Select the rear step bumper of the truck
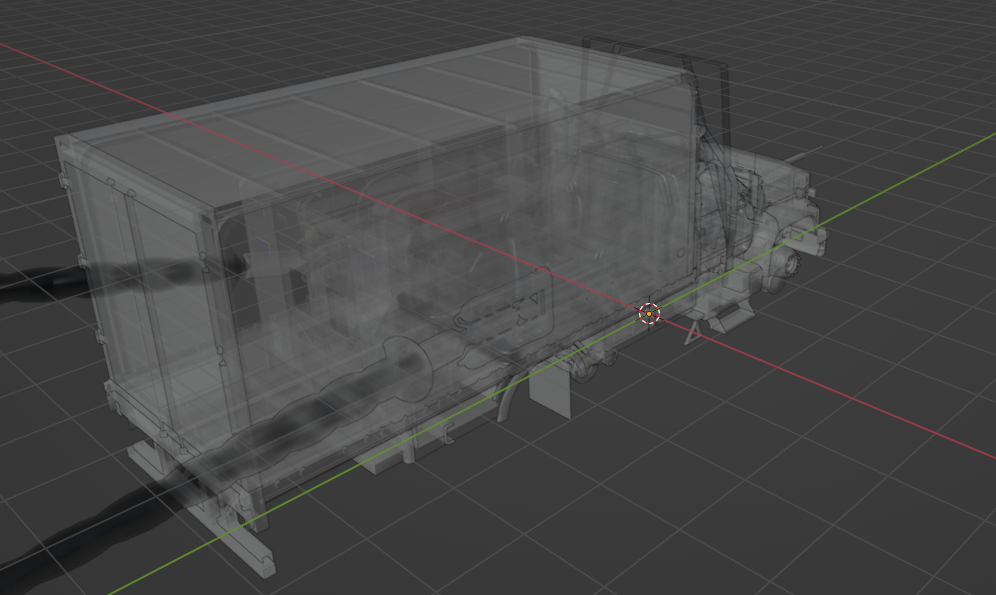Screen dimensions: 996x595 203,511
